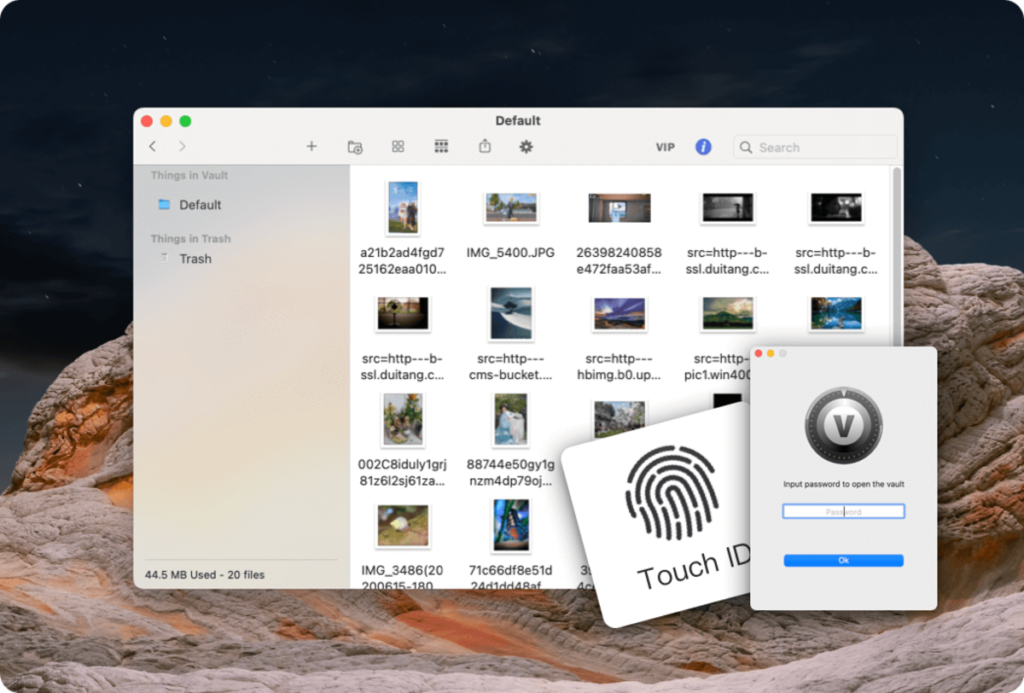Click the vault V dial logo

click(x=843, y=425)
